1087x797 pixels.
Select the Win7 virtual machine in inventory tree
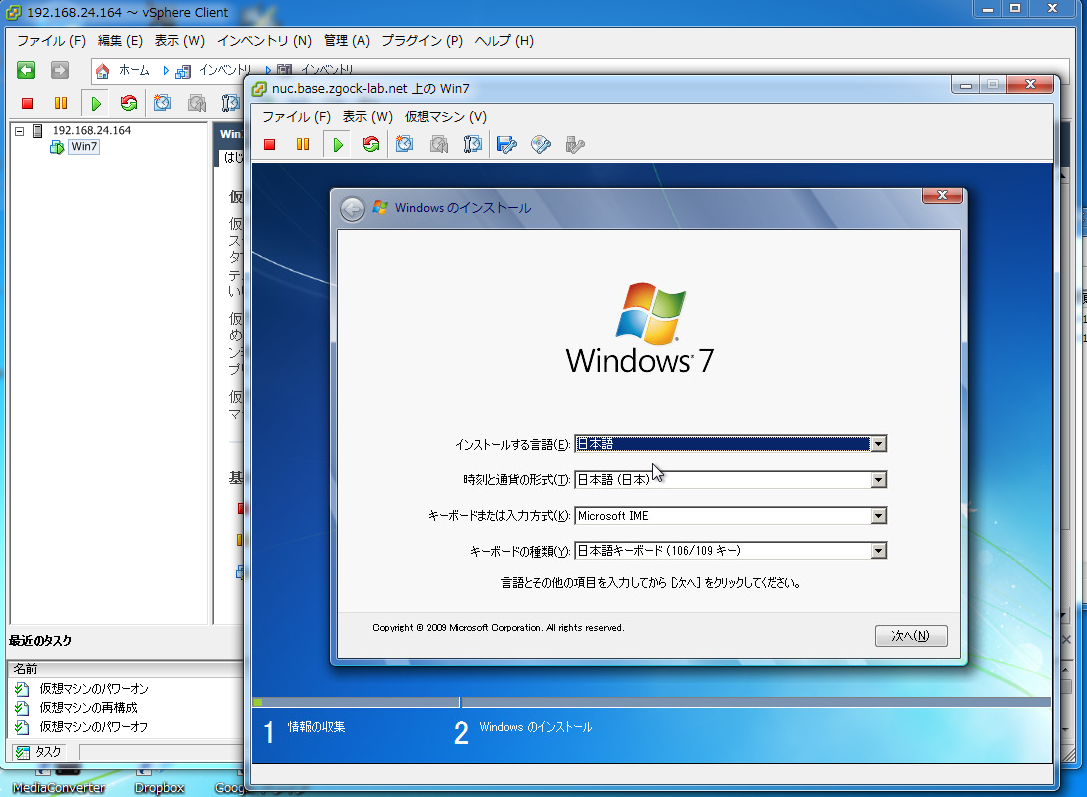(84, 147)
